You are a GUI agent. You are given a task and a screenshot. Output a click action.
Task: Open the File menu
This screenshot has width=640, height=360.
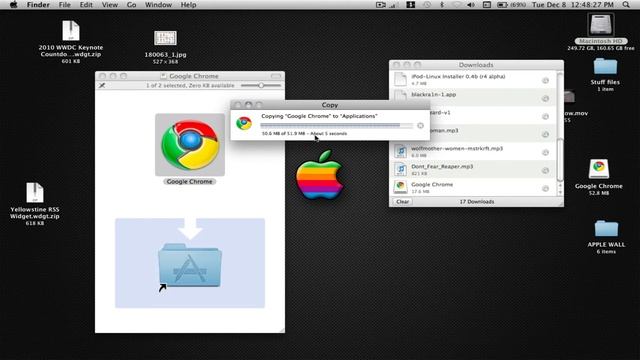point(64,5)
